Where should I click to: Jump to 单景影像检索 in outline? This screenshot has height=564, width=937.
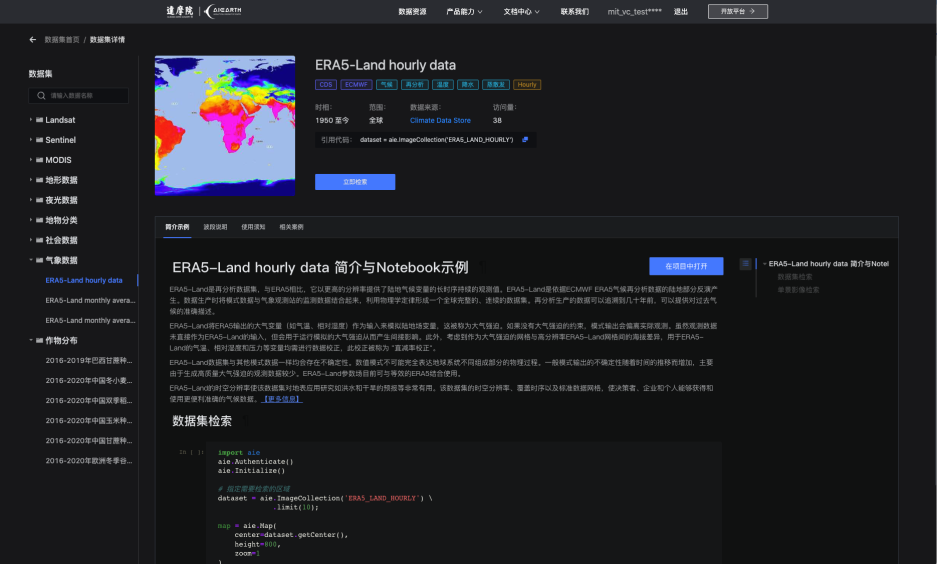tap(798, 290)
